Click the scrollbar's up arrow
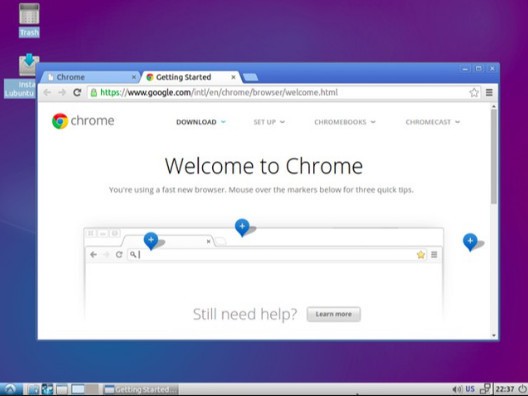The height and width of the screenshot is (396, 528). click(494, 106)
